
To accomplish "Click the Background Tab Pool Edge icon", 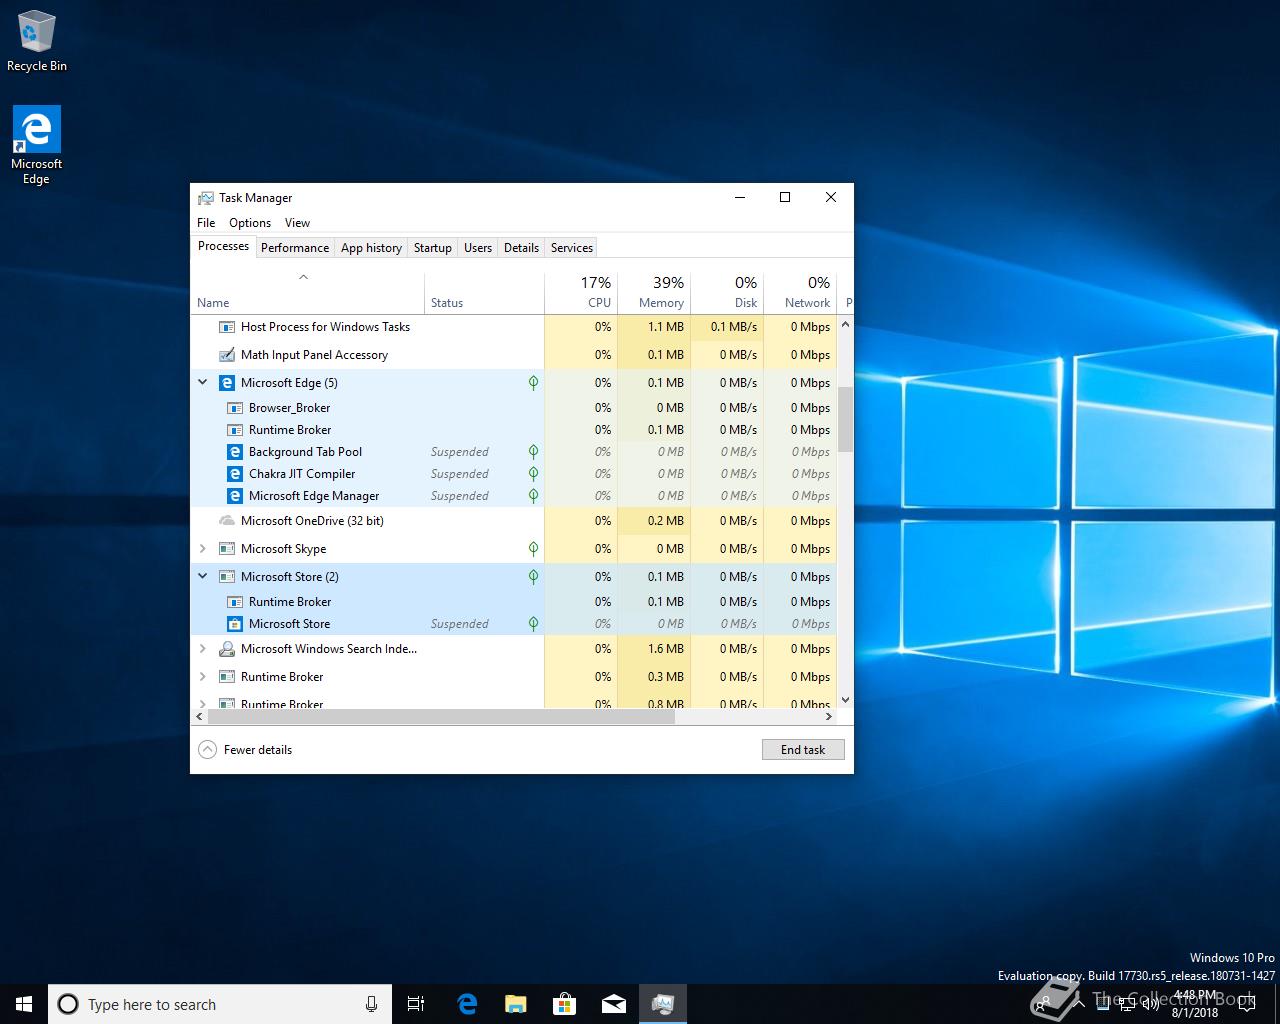I will [x=235, y=452].
